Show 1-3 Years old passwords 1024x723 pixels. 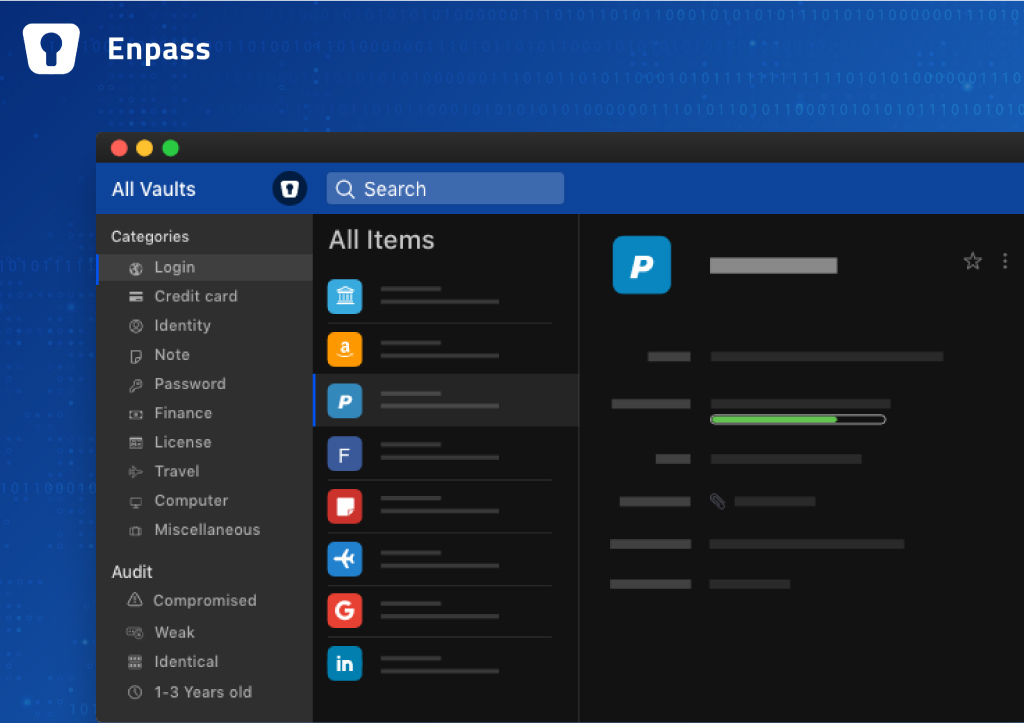204,692
